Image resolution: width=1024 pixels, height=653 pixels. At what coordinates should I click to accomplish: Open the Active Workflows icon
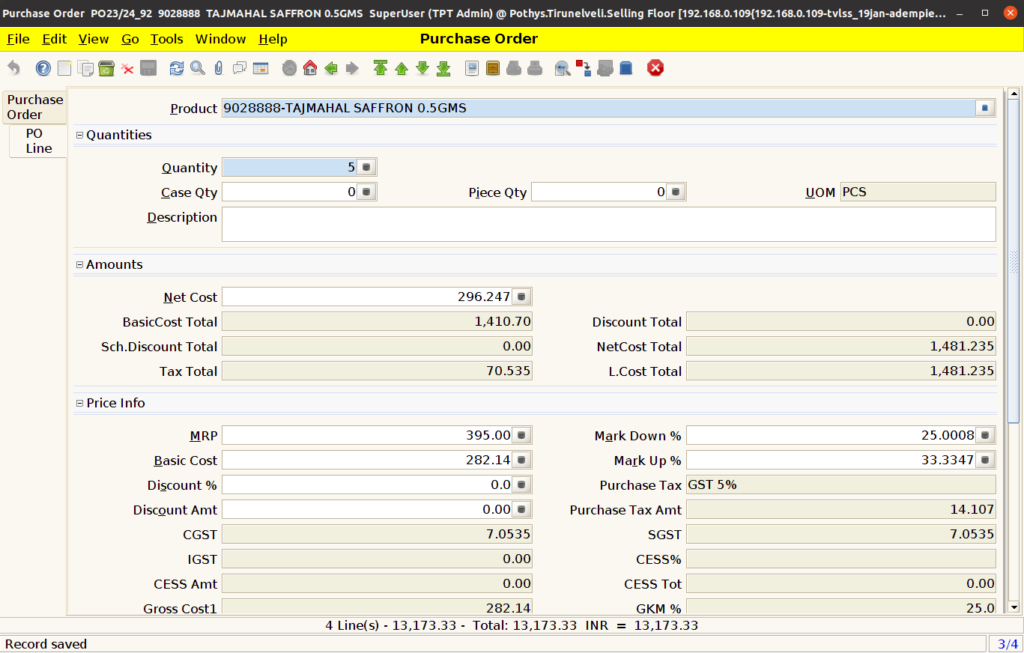pyautogui.click(x=583, y=68)
